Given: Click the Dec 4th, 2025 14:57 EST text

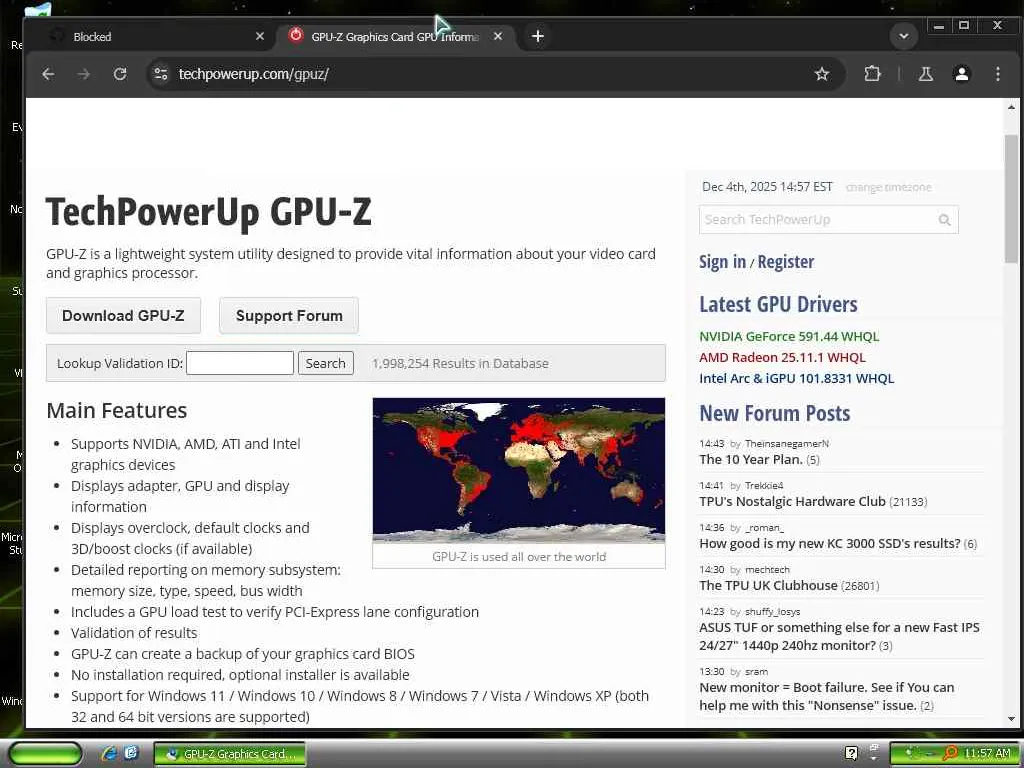Looking at the screenshot, I should click(x=767, y=187).
